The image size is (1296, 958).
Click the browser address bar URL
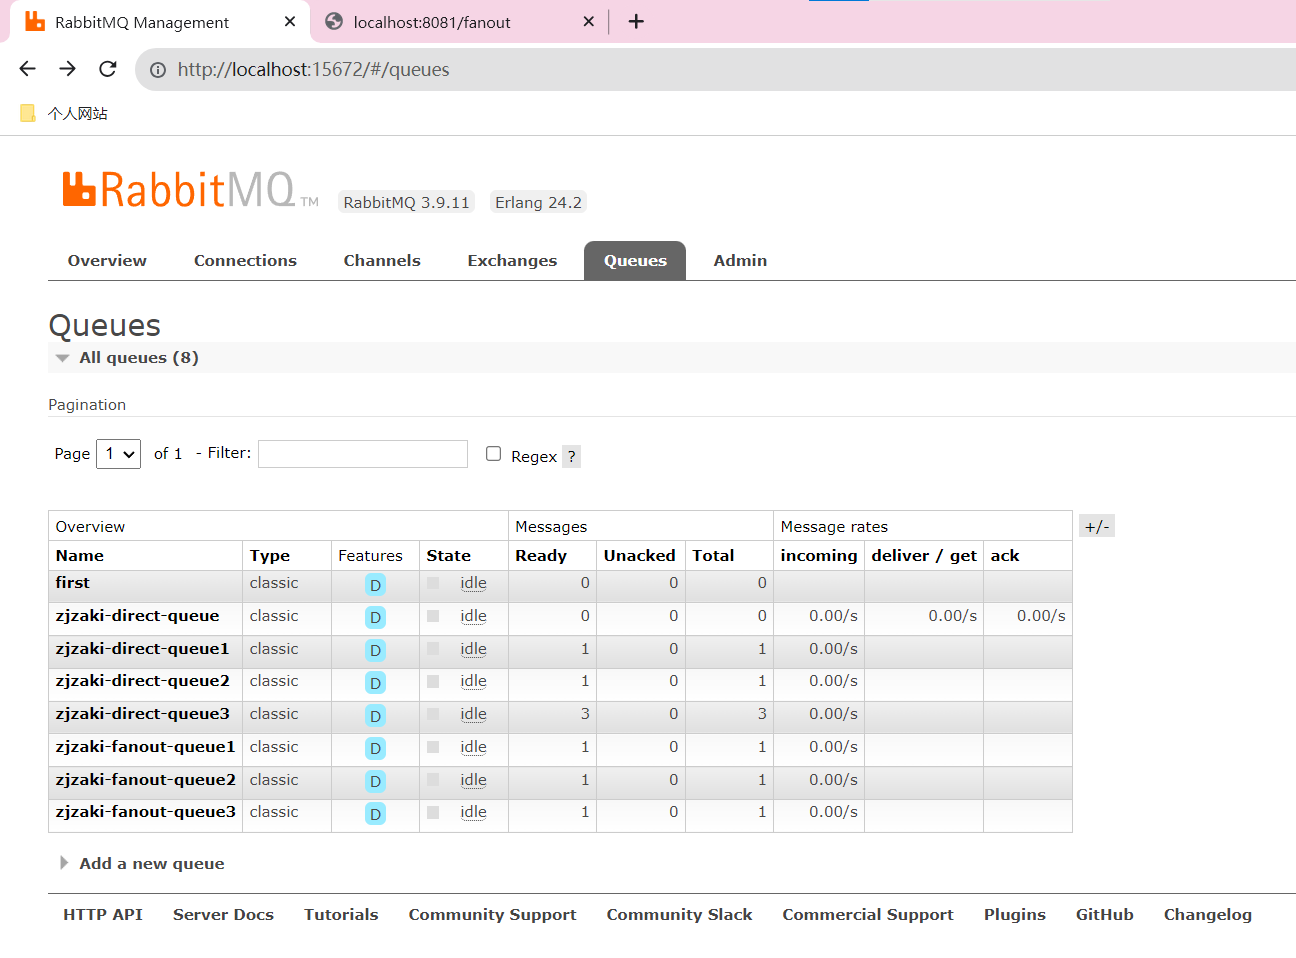coord(313,69)
